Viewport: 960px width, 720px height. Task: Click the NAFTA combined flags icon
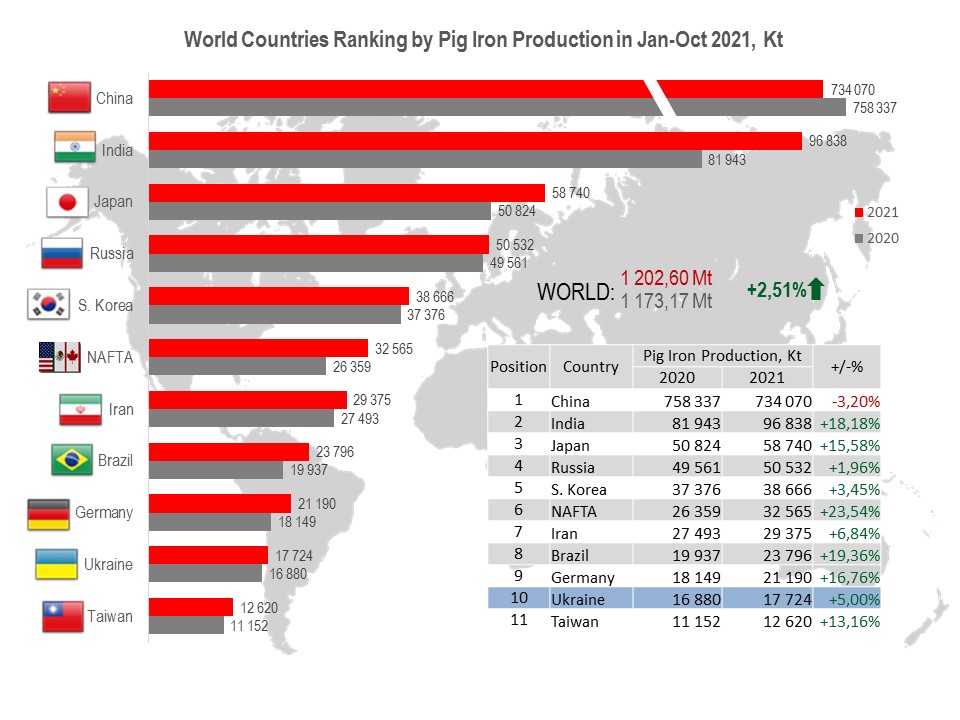(x=59, y=357)
